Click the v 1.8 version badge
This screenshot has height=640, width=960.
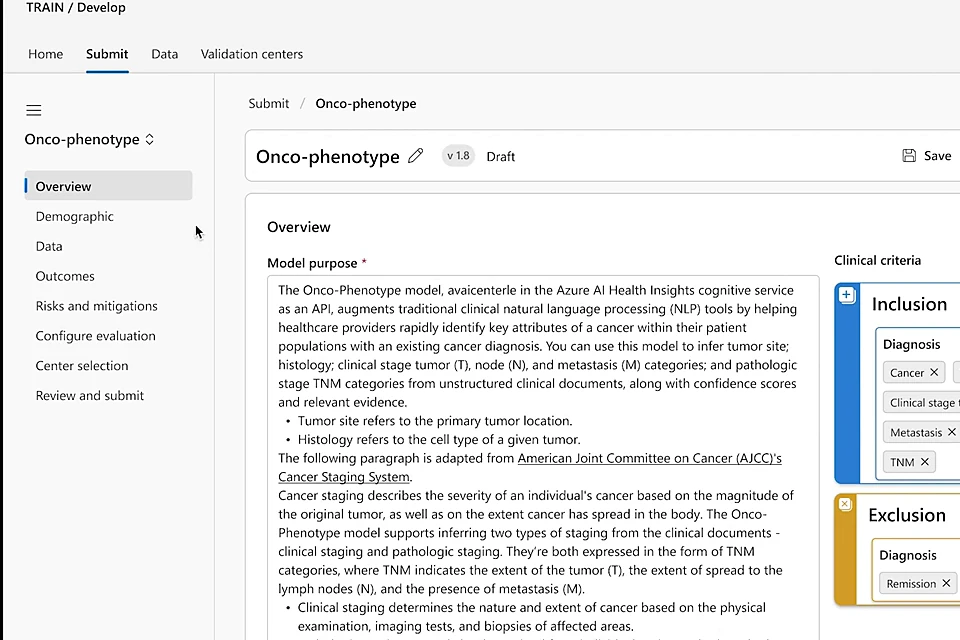pos(458,156)
